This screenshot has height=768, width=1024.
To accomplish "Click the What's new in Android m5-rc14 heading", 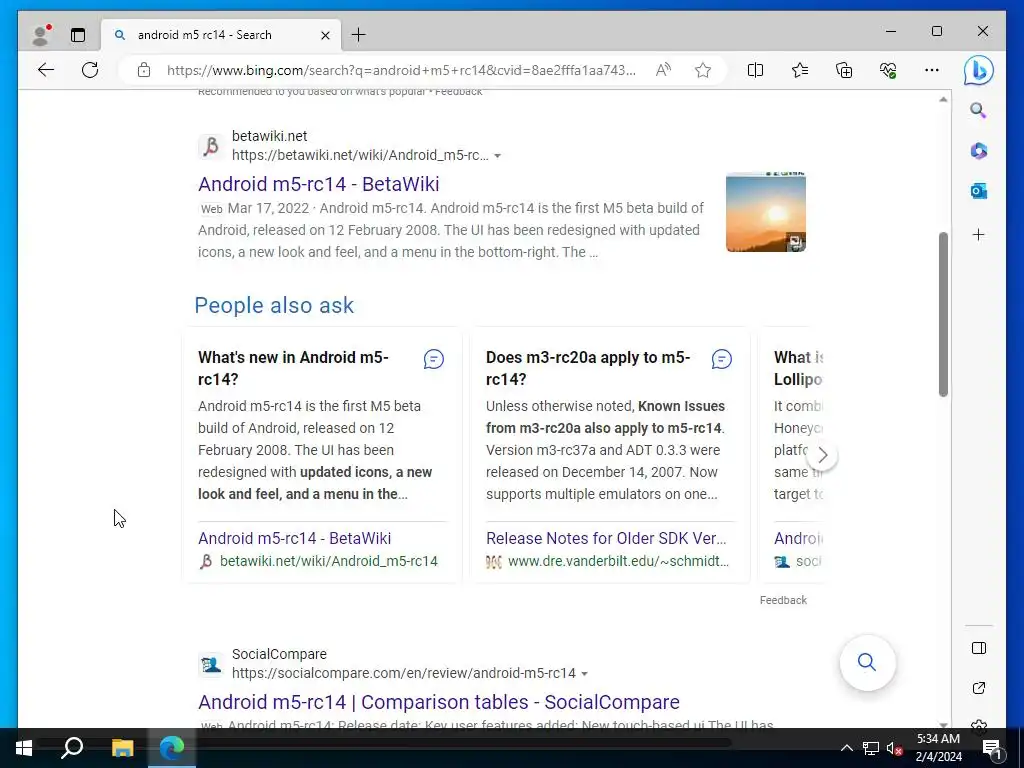I will (x=293, y=368).
